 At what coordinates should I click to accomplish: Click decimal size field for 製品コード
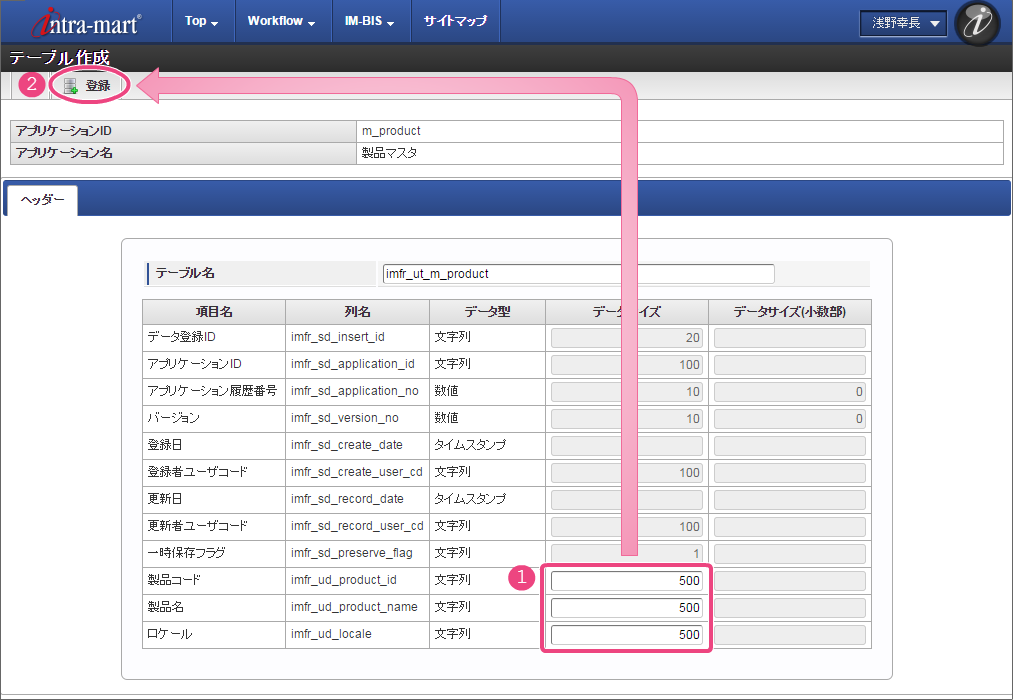point(789,581)
